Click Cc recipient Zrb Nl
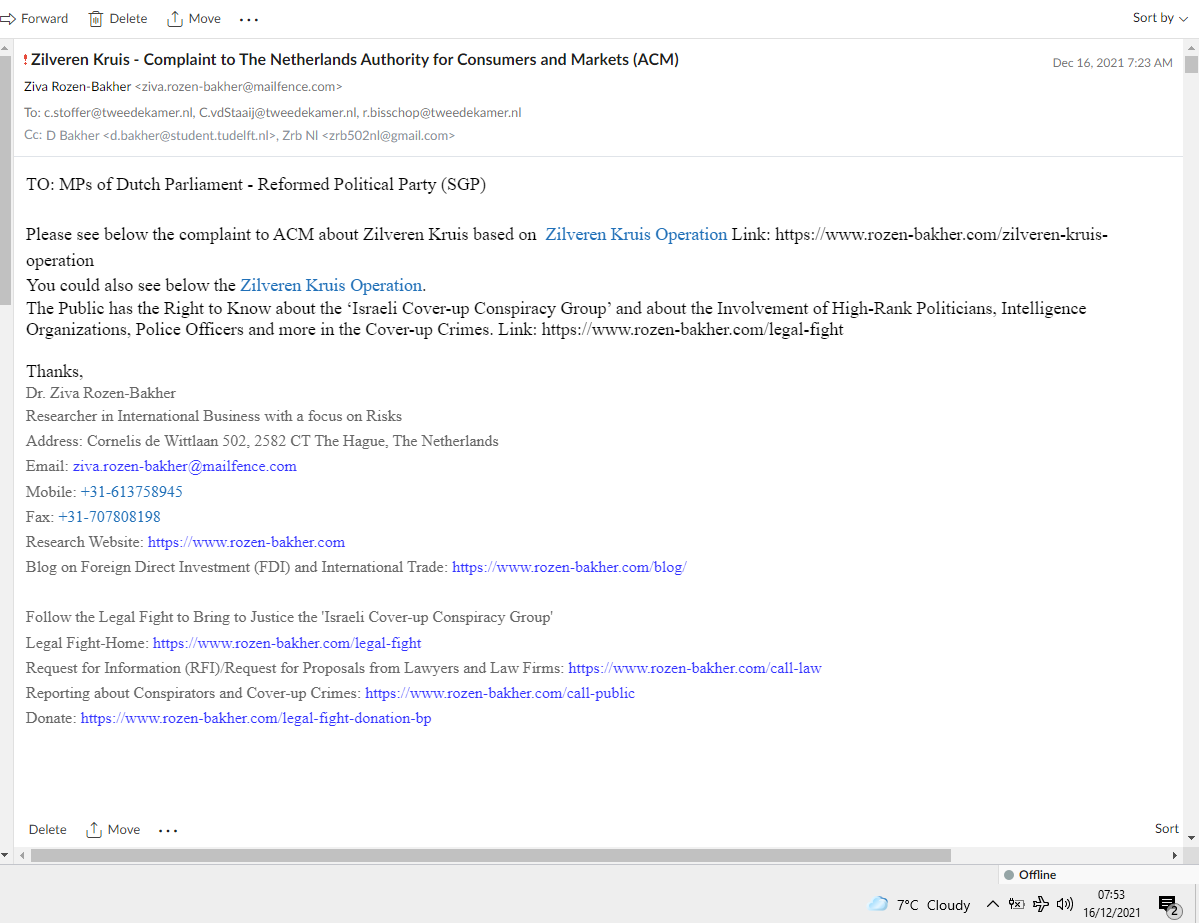The image size is (1199, 923). point(369,135)
